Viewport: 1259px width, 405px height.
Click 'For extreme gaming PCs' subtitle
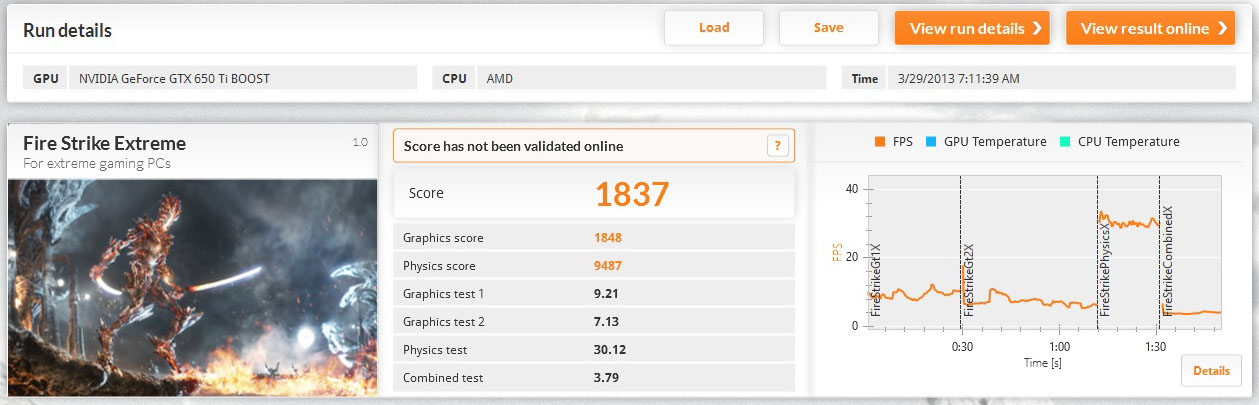click(x=96, y=163)
